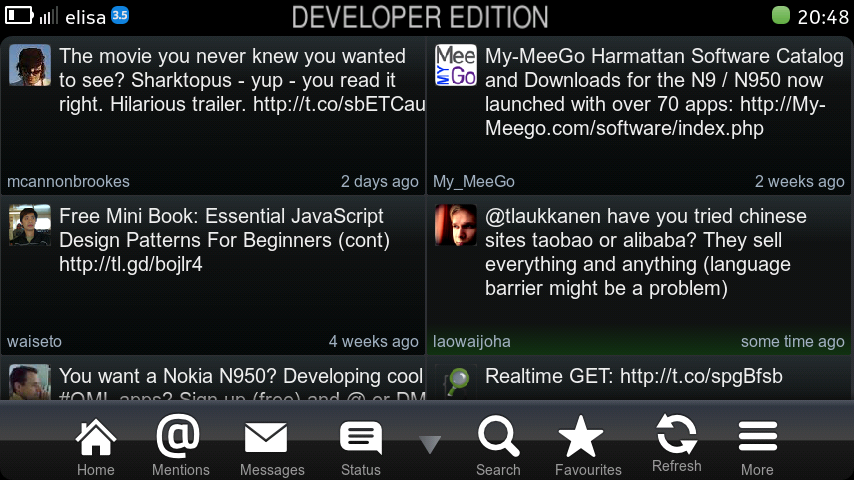
Task: Tap '2 weeks ago' timestamp
Action: pos(800,181)
